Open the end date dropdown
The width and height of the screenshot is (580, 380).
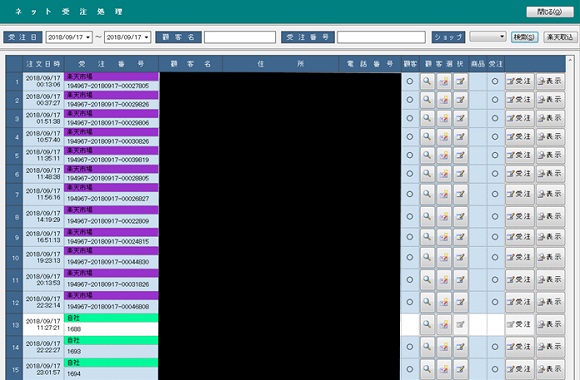click(146, 37)
